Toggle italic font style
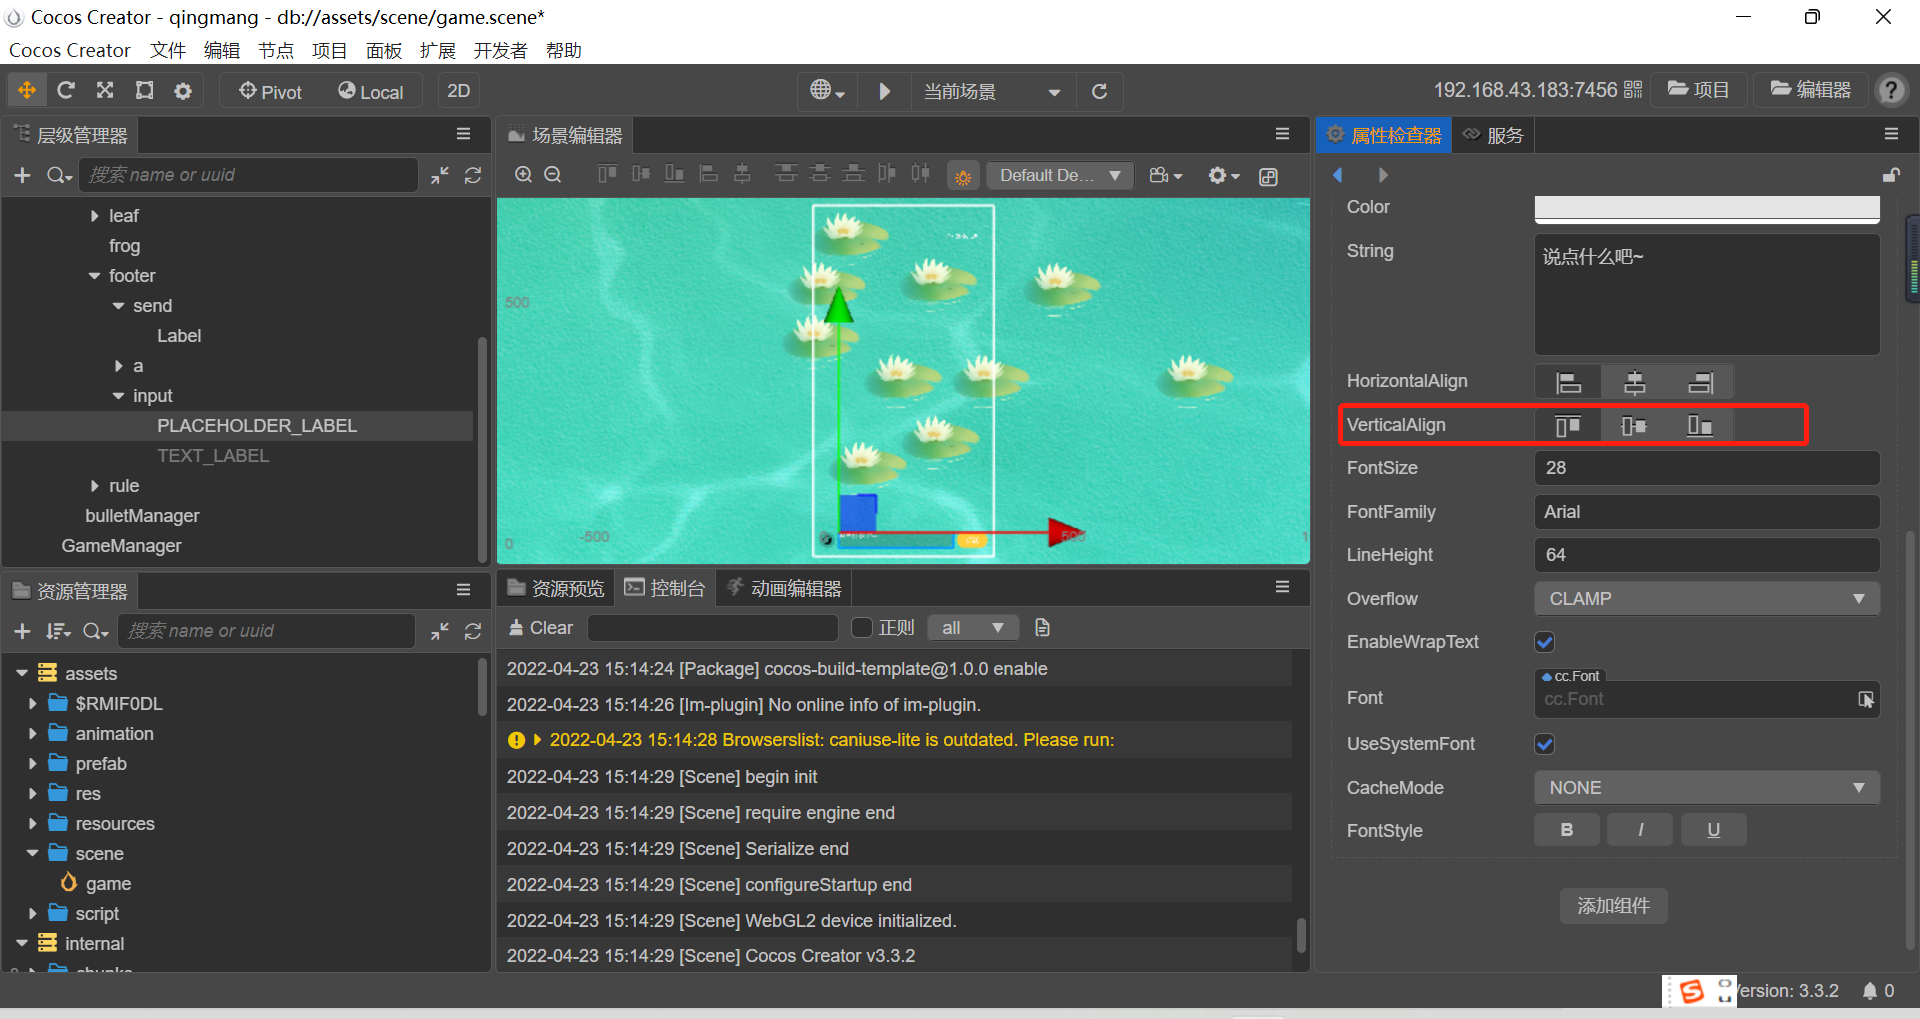 (1640, 830)
